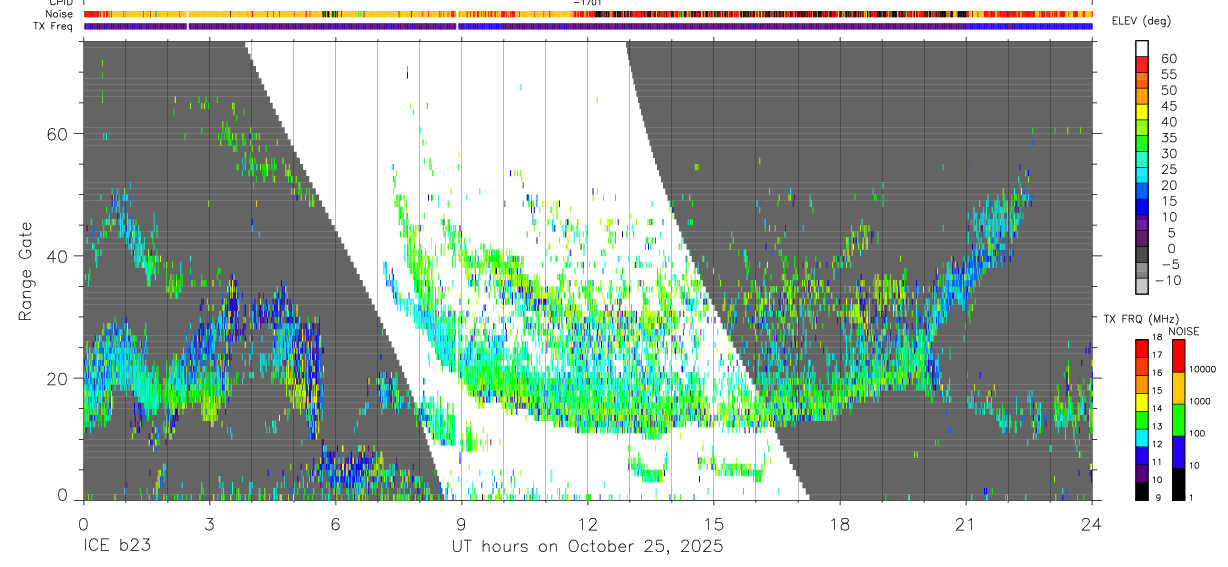Click the '18' tick on UT hours axis
The height and width of the screenshot is (567, 1228).
tap(840, 524)
